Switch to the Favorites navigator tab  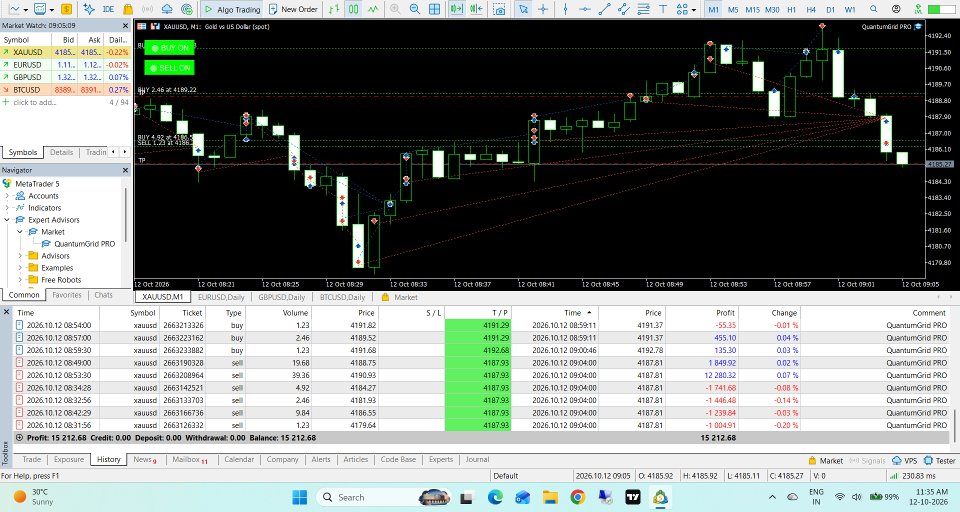[x=67, y=295]
